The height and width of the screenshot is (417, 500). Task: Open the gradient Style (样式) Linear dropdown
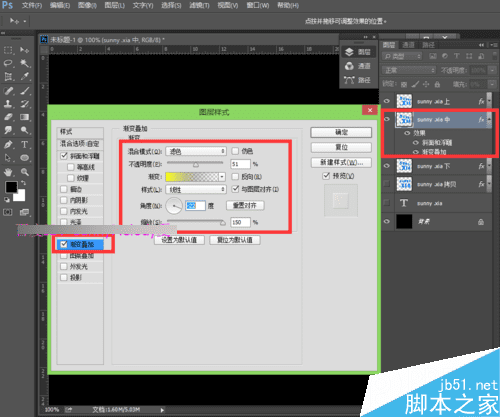click(196, 189)
